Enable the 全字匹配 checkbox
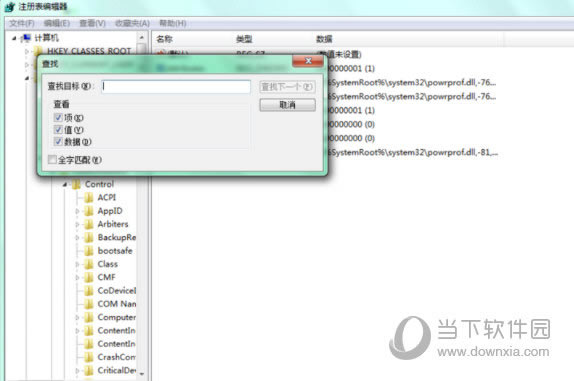574x381 pixels. point(52,159)
